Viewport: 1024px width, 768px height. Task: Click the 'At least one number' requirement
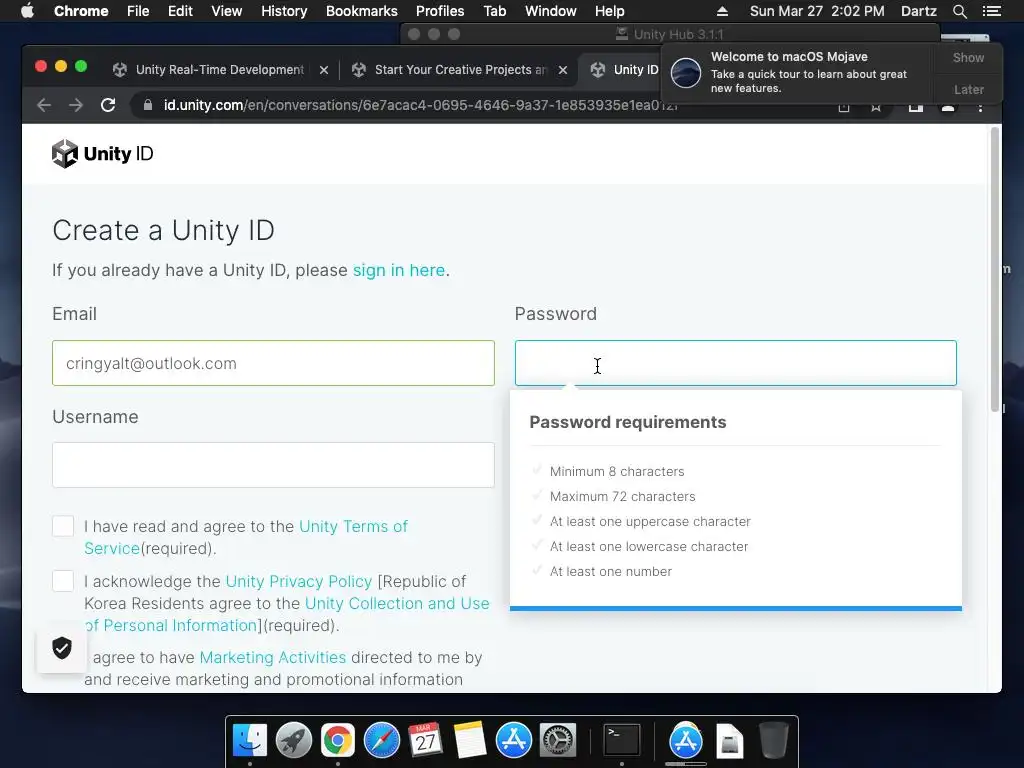pos(611,571)
